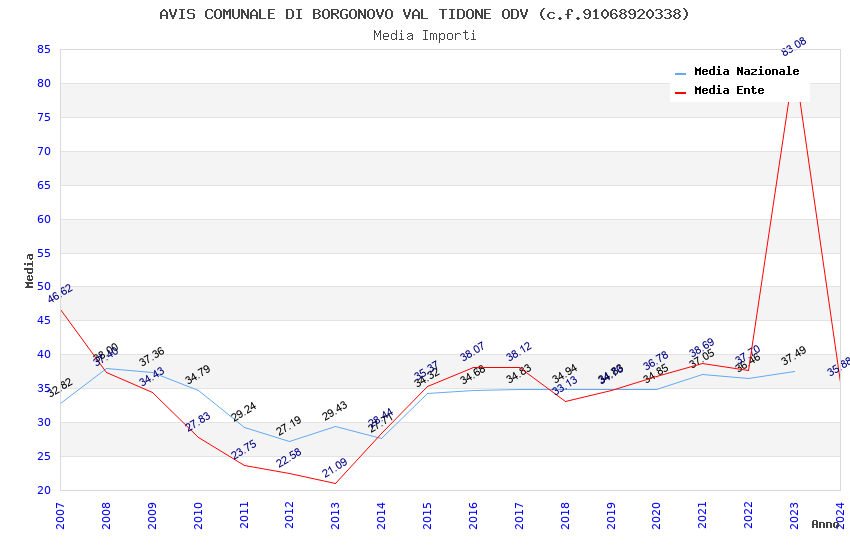Select year 2010 on the x-axis
The image size is (850, 550).
(x=198, y=515)
